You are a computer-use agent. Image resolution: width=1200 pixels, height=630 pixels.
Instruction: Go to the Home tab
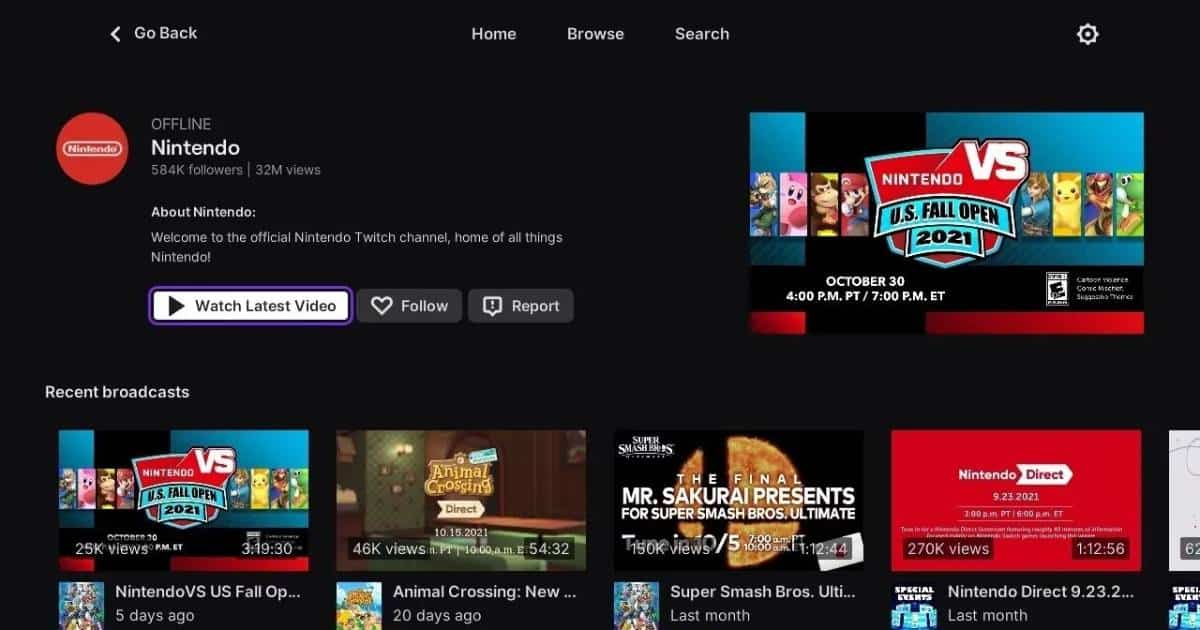coord(494,34)
